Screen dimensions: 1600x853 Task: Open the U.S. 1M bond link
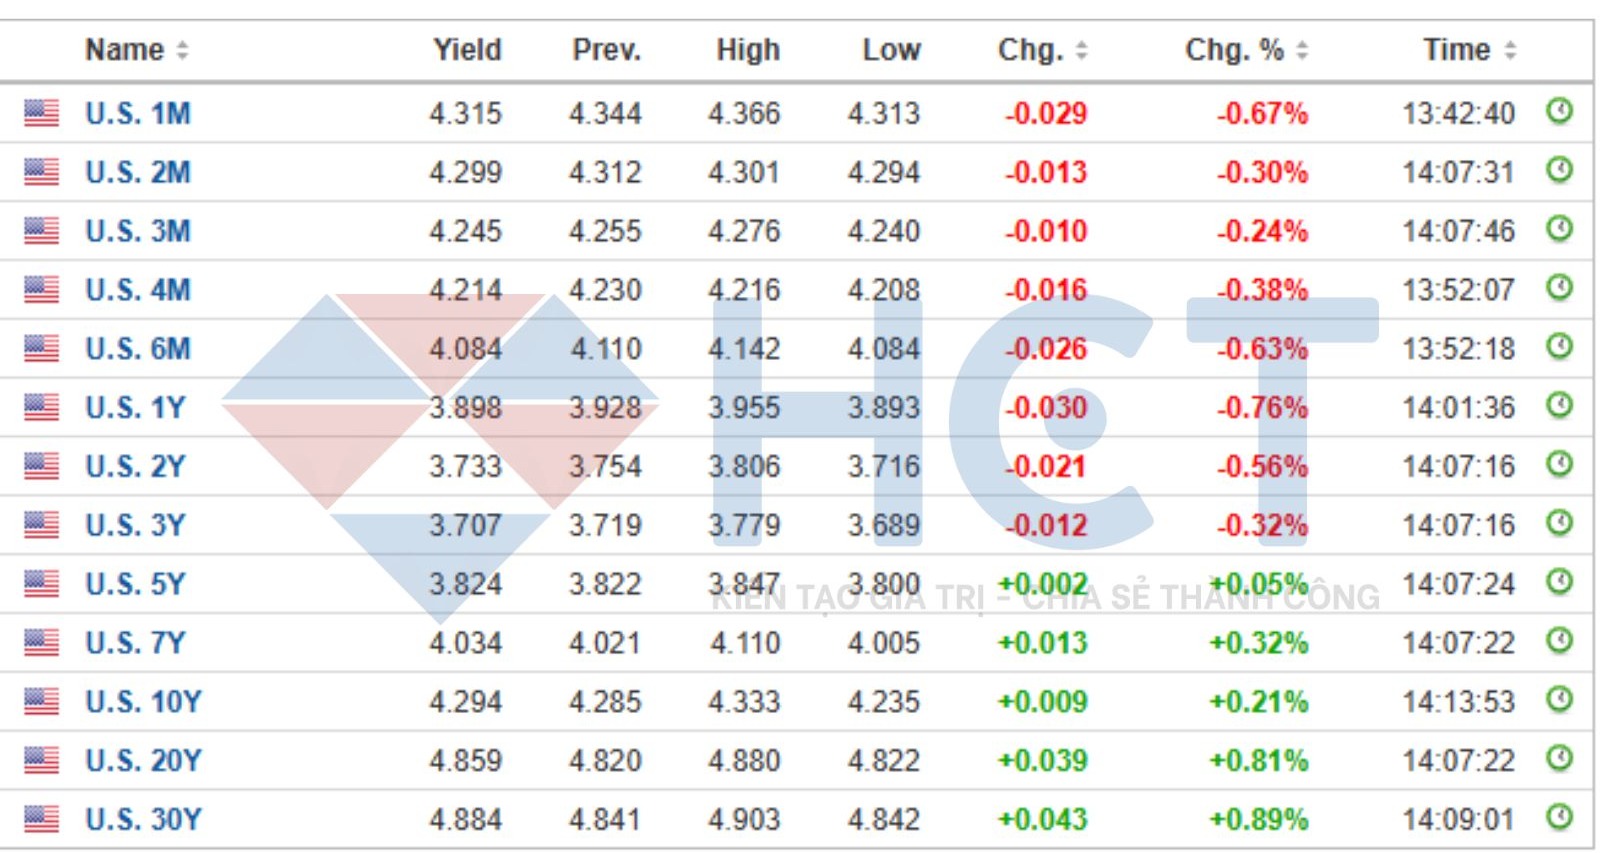137,114
